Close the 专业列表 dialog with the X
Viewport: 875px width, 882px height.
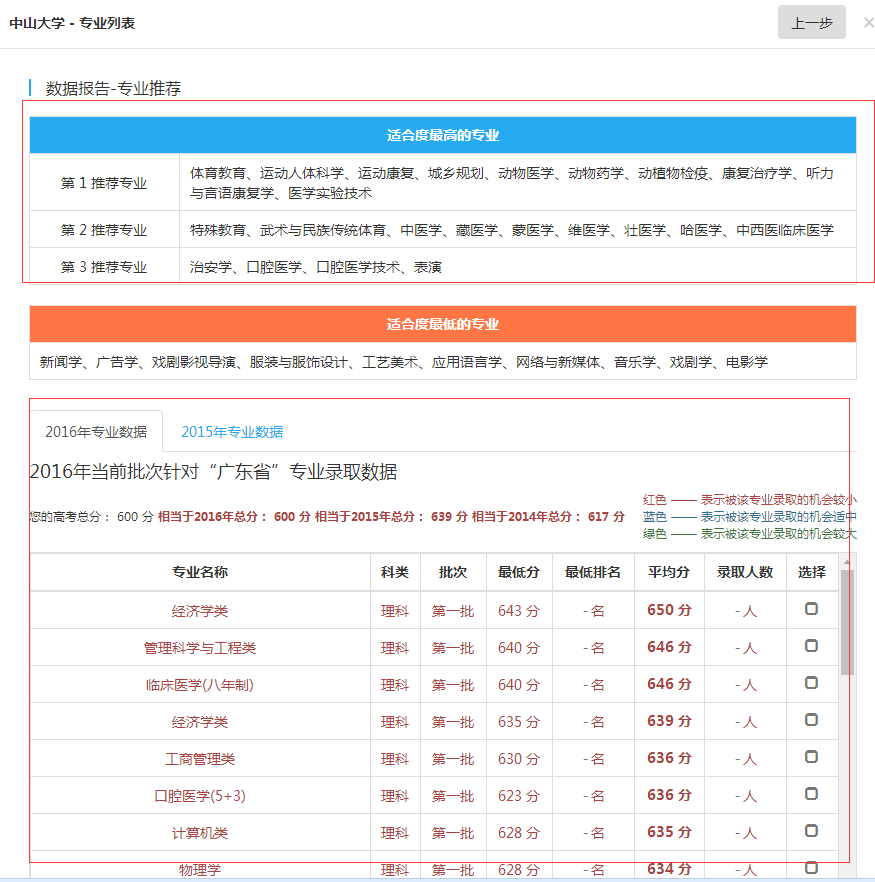pos(868,22)
